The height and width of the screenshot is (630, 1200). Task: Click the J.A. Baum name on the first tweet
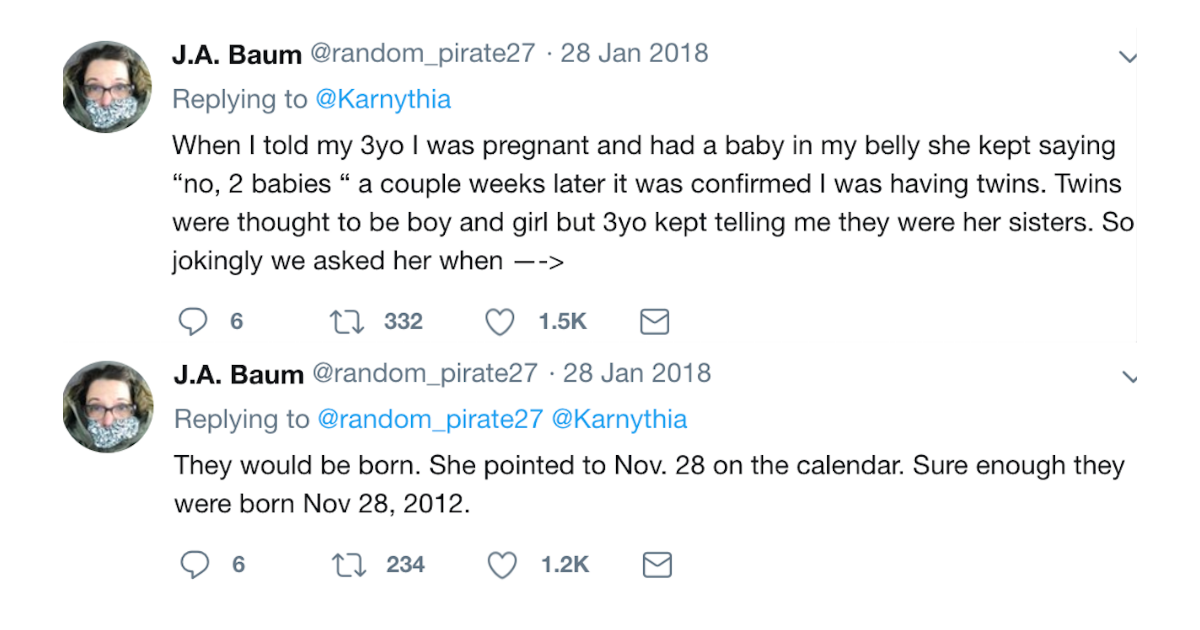coord(237,55)
